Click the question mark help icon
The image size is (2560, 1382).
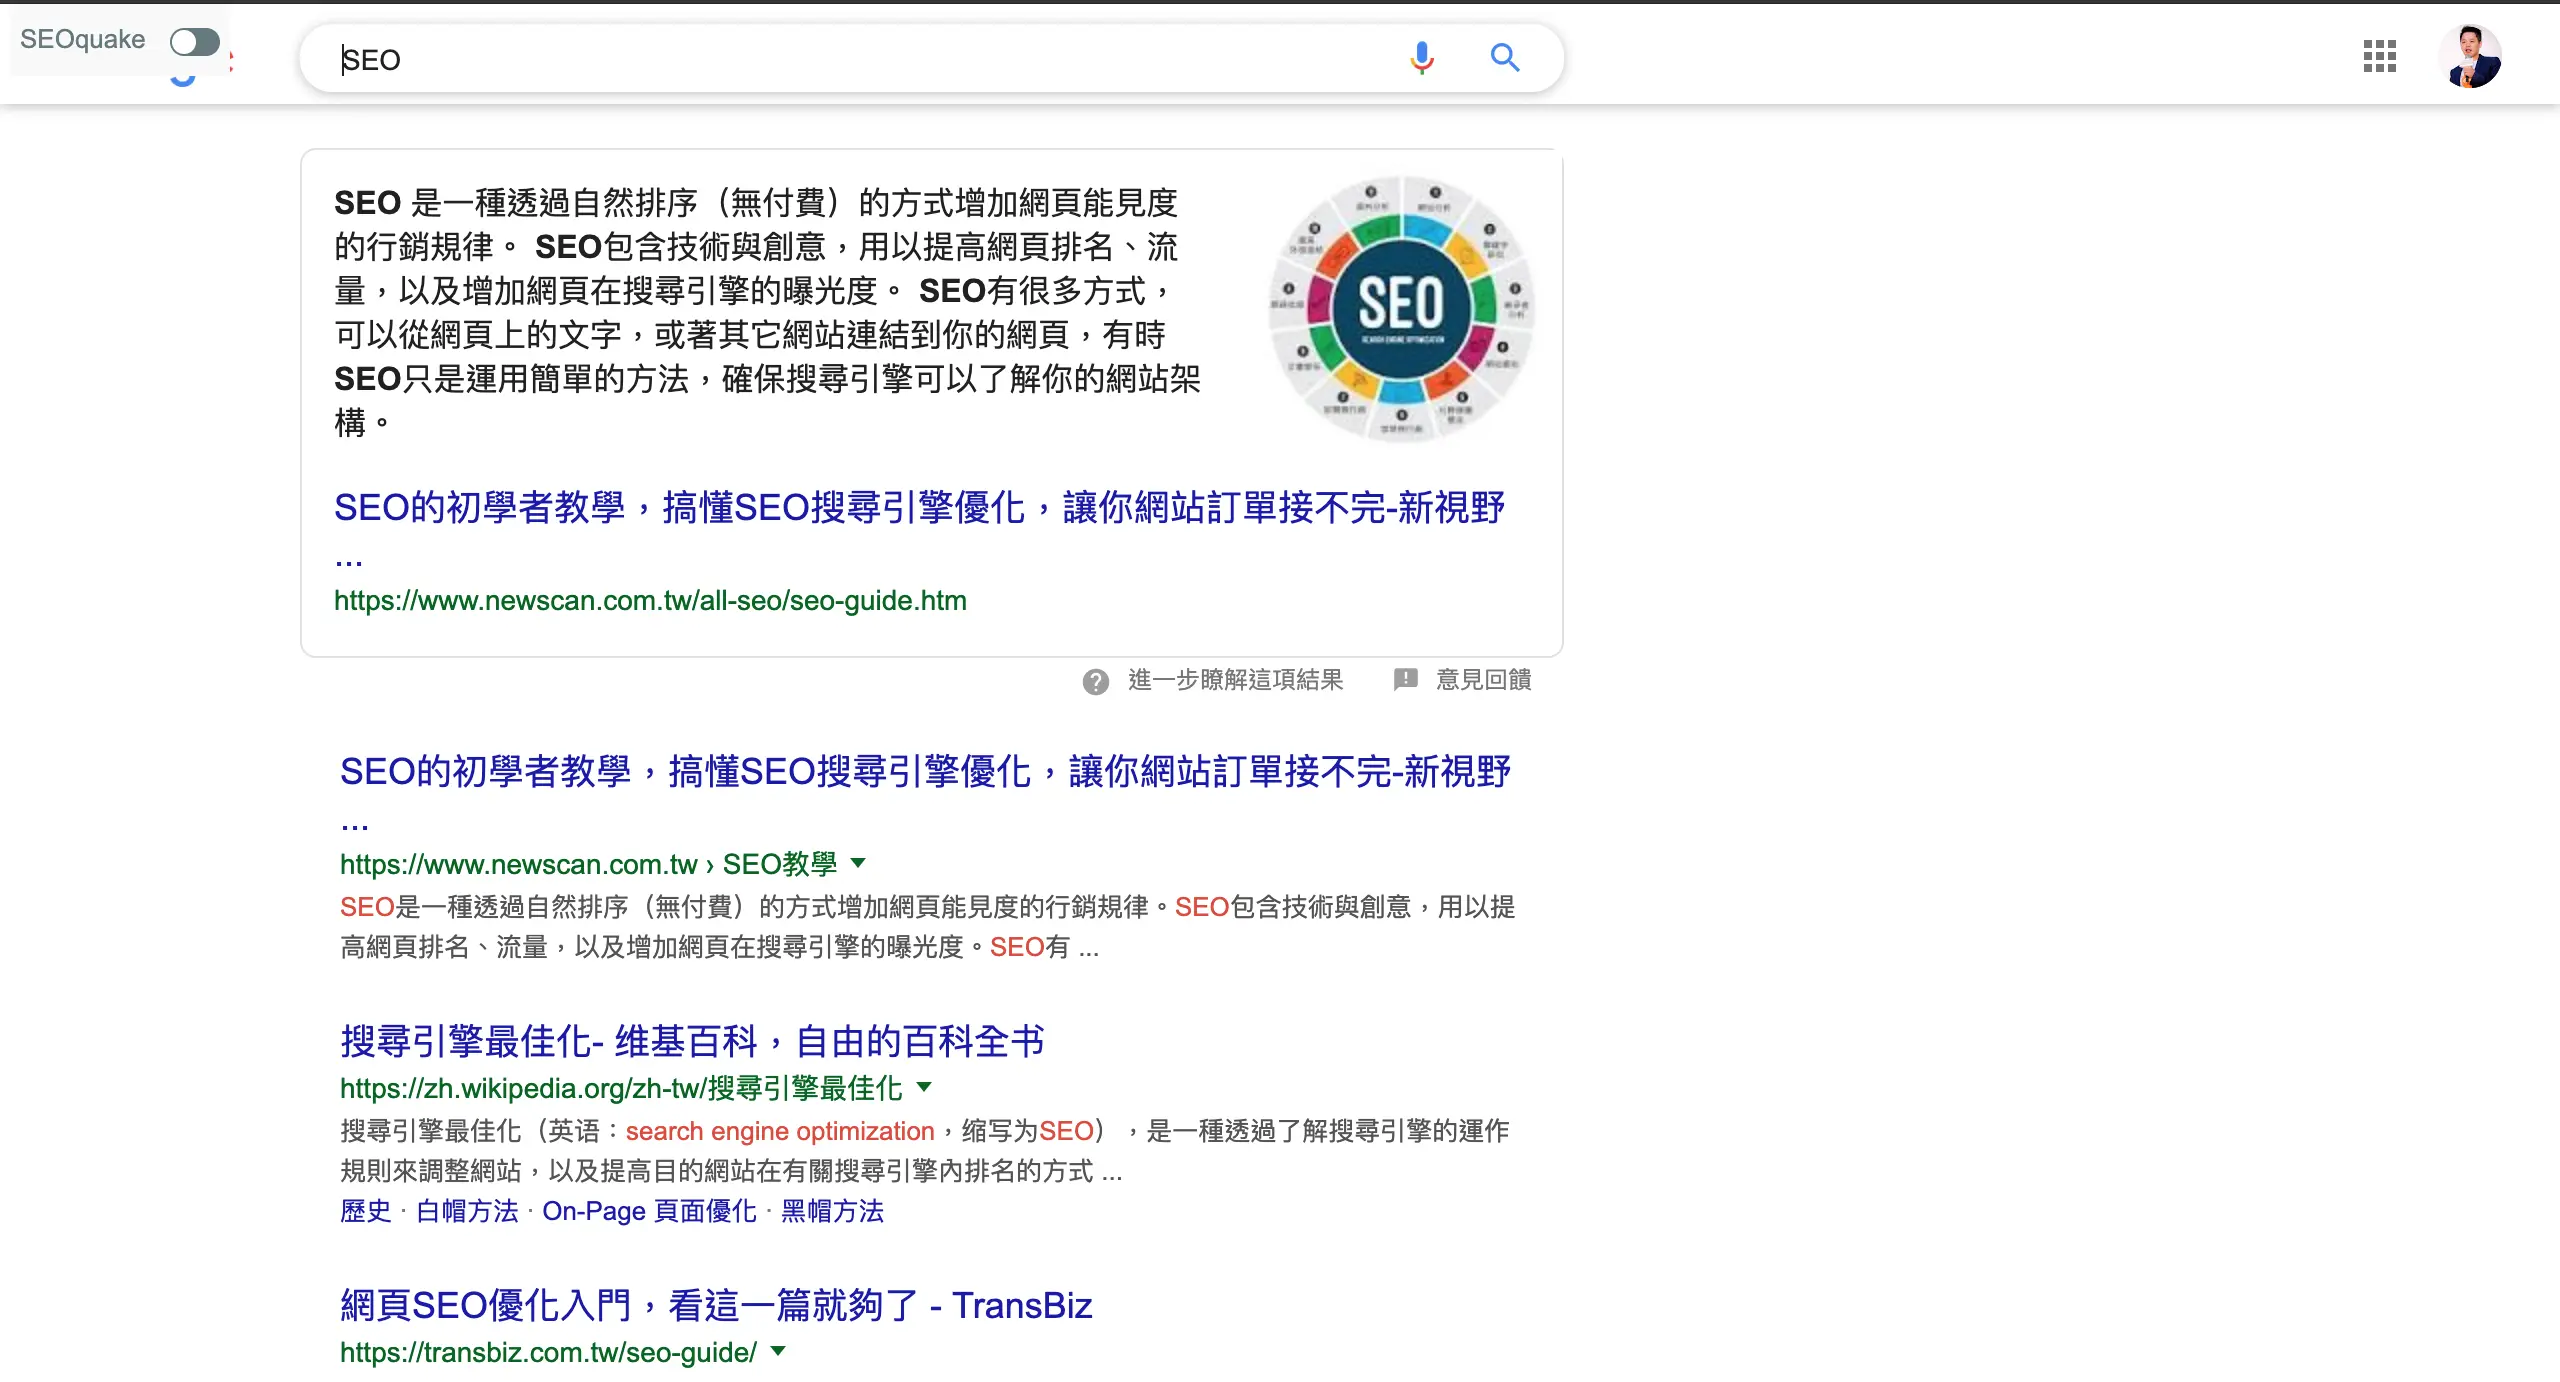tap(1096, 681)
